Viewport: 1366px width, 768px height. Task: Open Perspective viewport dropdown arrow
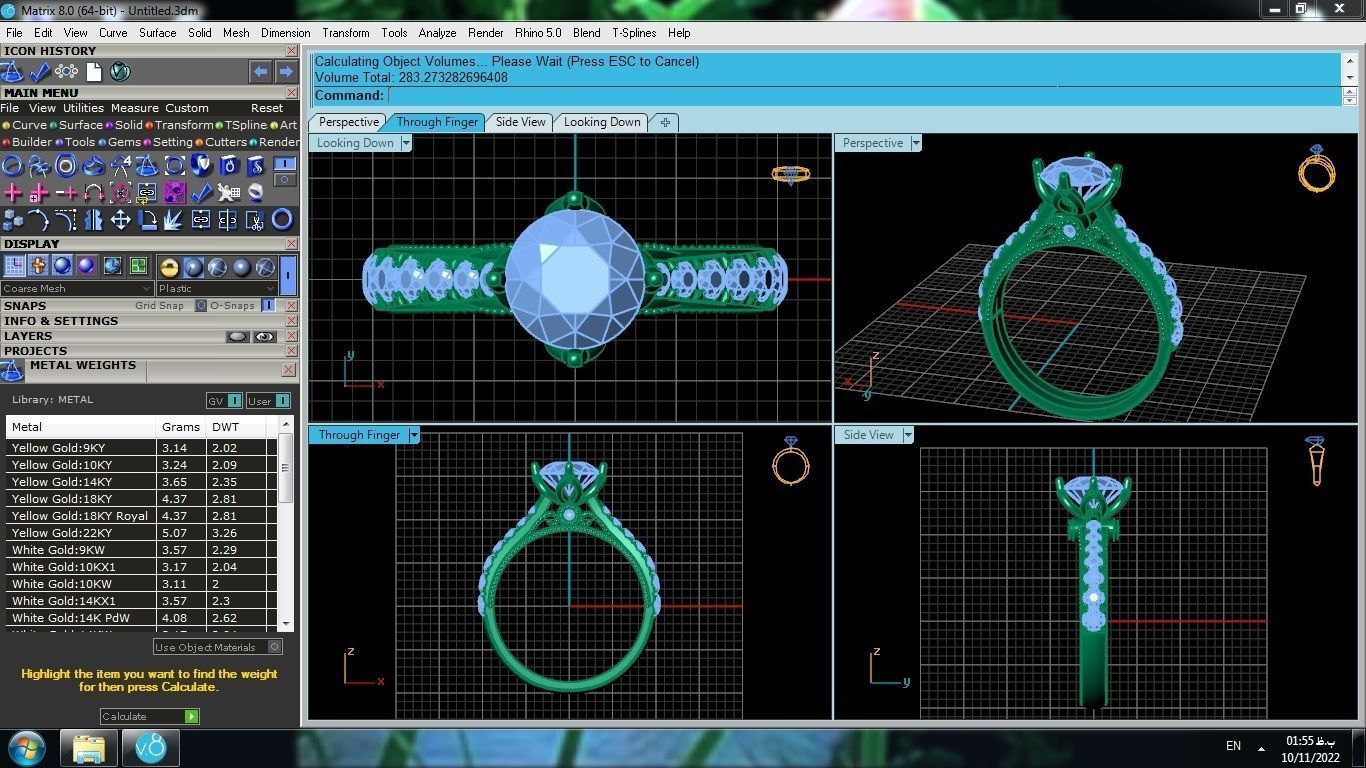click(x=916, y=143)
